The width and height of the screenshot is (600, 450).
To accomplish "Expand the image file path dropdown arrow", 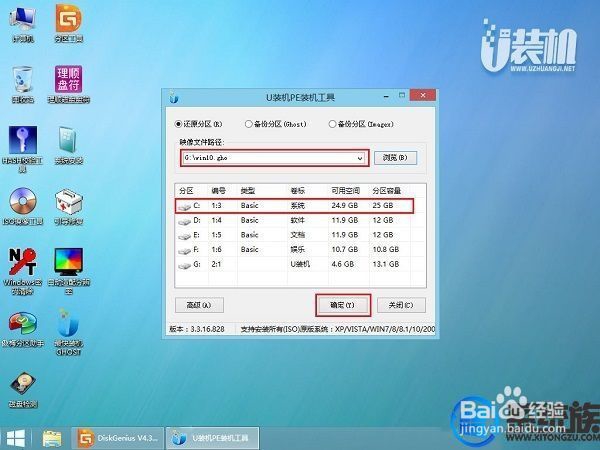I will (360, 158).
